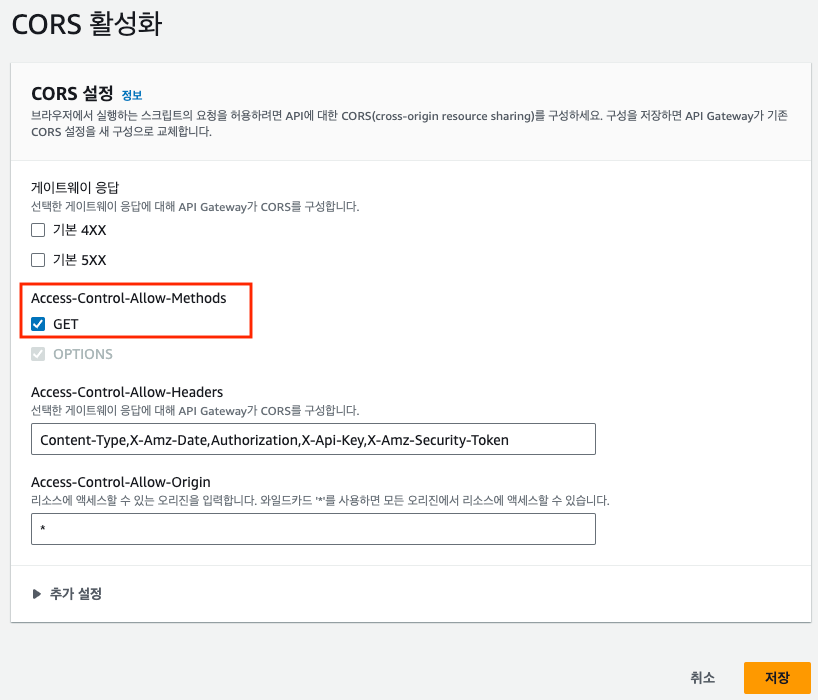Click the 저장 button
Screen dimensions: 818x700
[777, 678]
